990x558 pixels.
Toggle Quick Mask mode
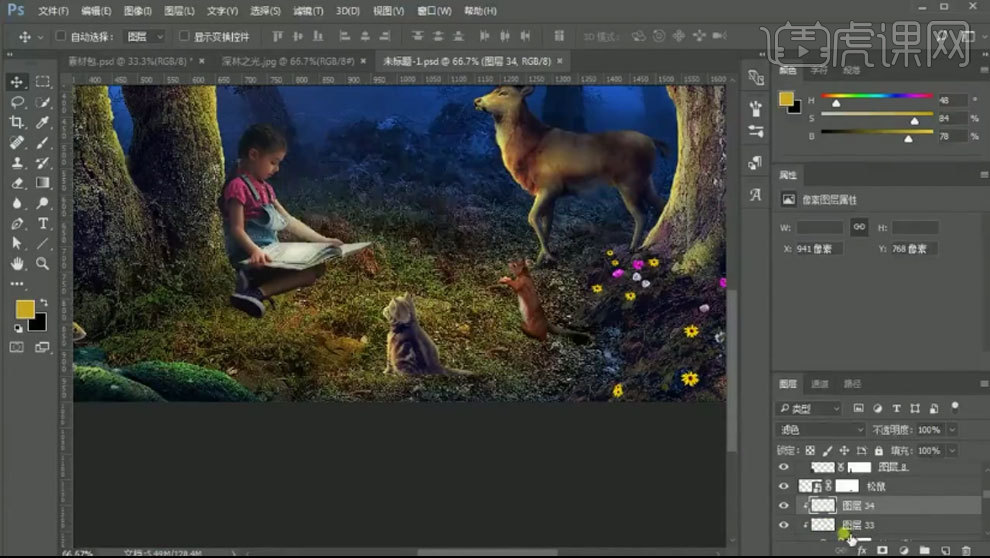pos(17,347)
